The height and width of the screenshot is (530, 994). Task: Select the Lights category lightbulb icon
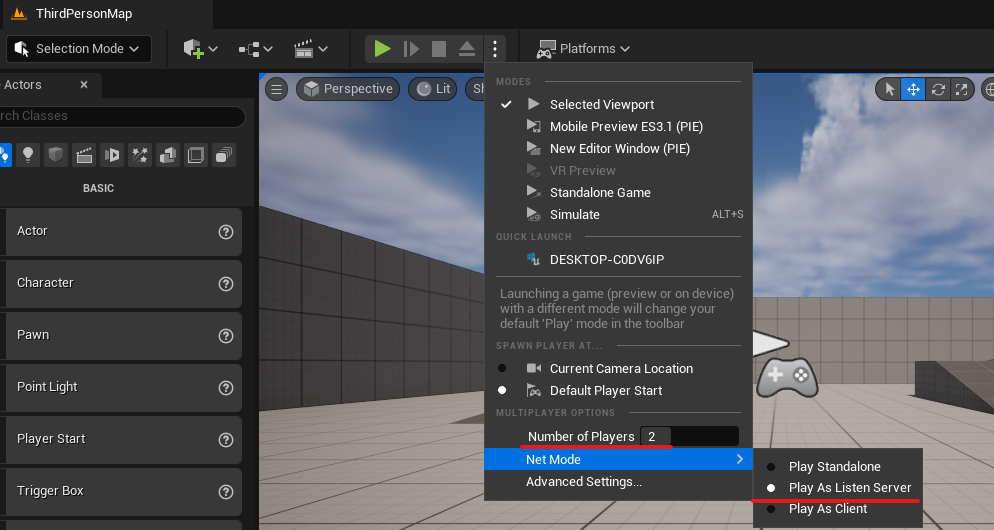click(28, 155)
